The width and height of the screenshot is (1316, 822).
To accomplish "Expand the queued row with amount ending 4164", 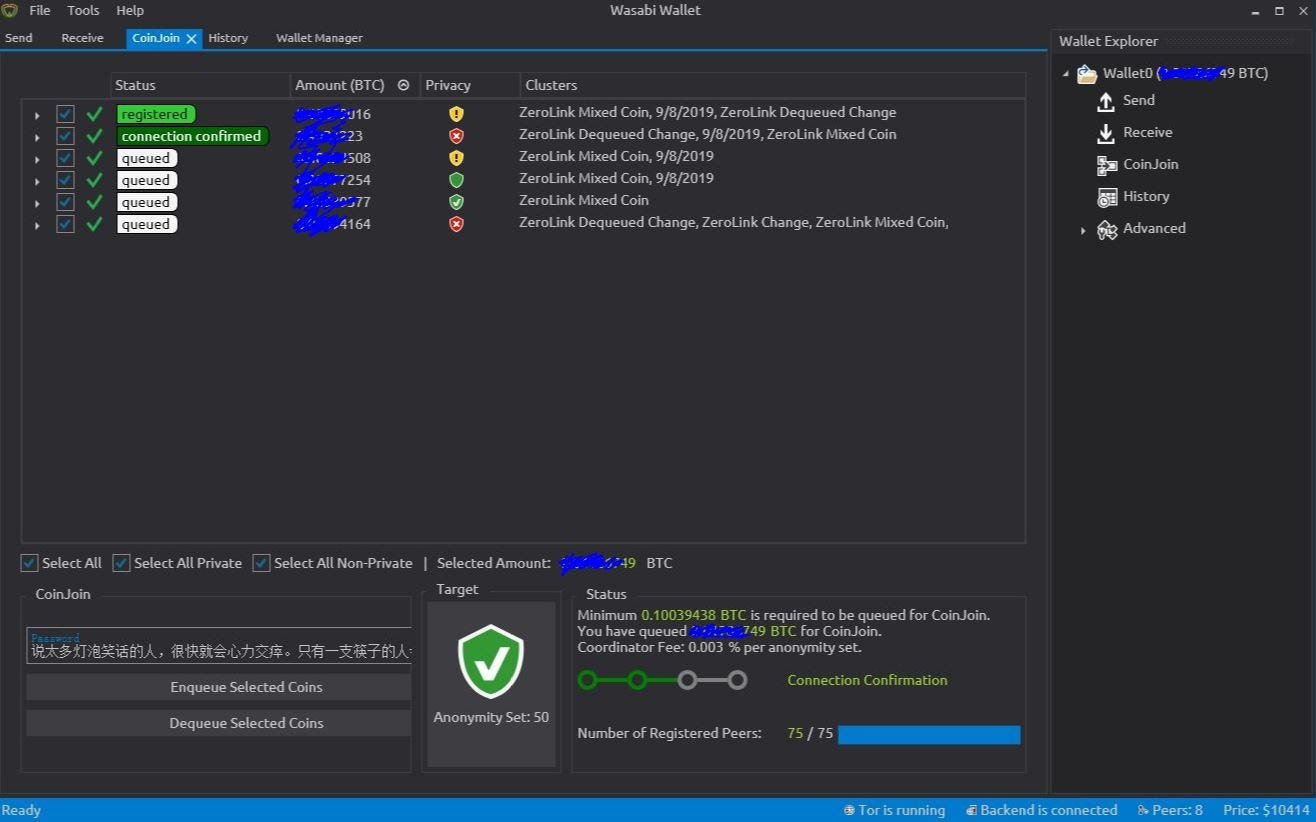I will click(37, 225).
